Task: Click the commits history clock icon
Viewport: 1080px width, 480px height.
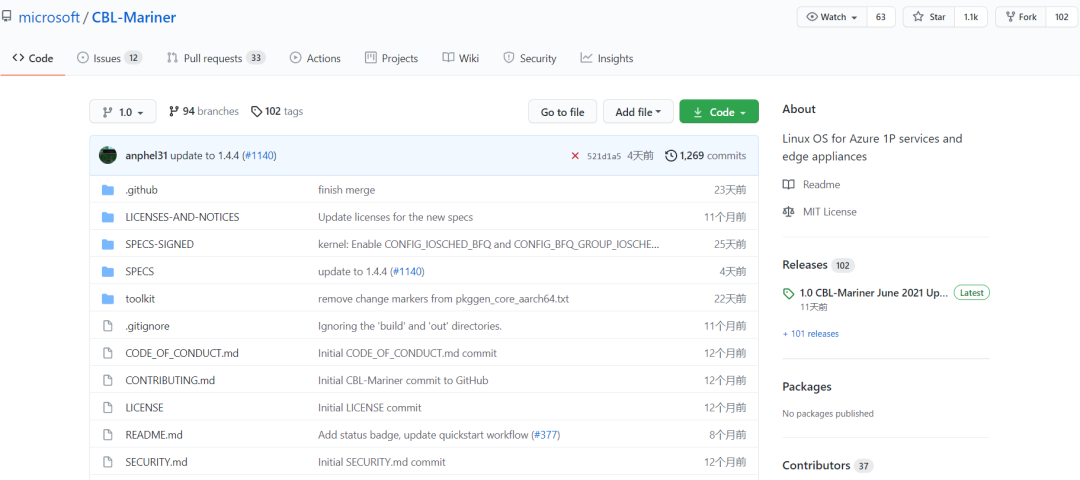Action: [x=671, y=156]
